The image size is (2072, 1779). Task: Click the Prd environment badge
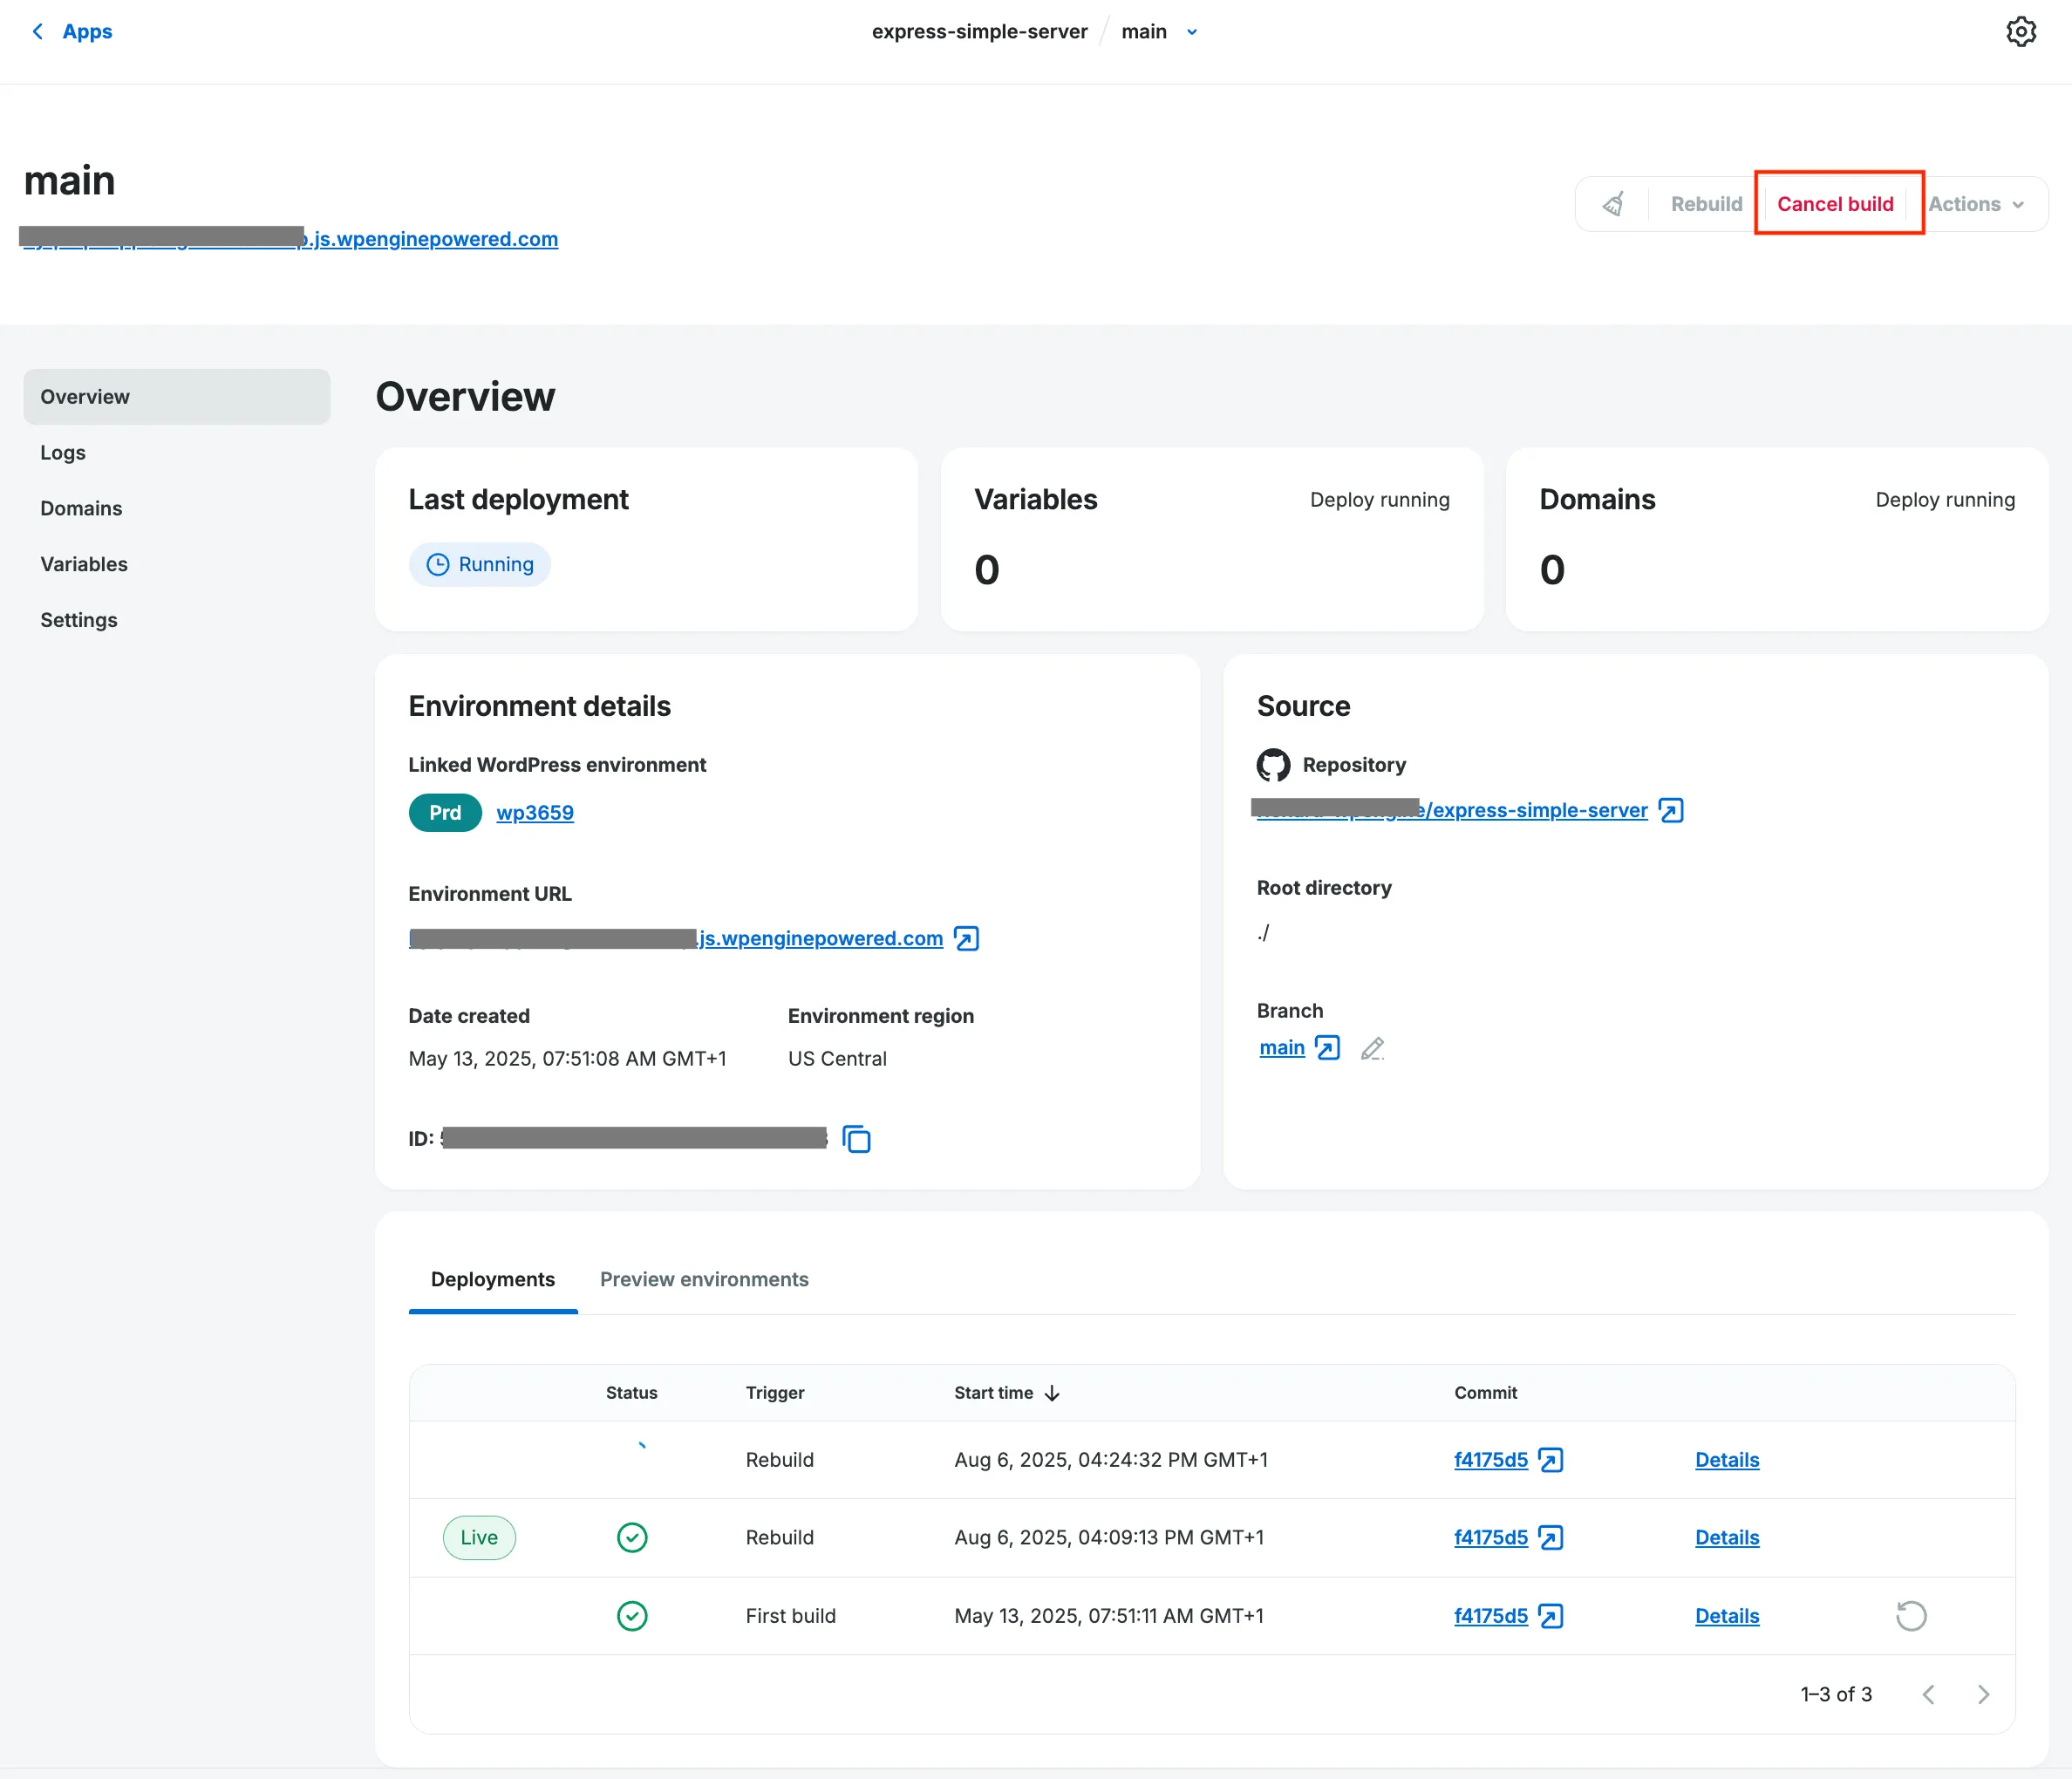445,813
